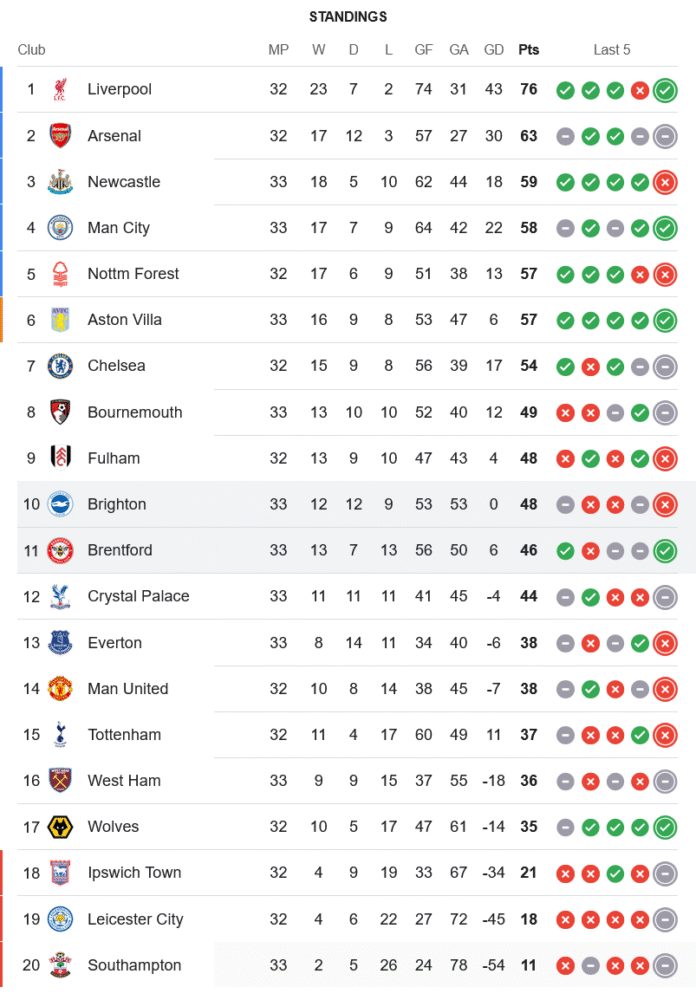Viewport: 696px width, 1000px height.
Task: Click the Man City club crest icon
Action: pyautogui.click(x=60, y=228)
